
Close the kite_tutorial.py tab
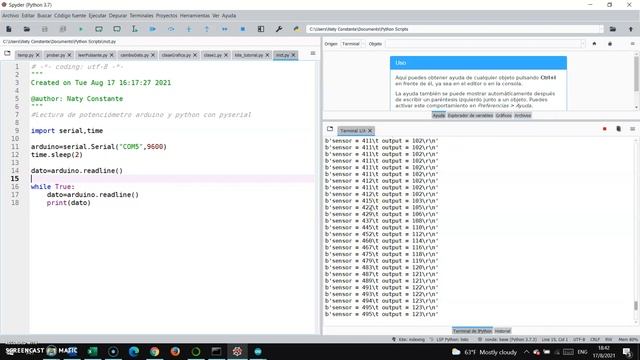(267, 55)
